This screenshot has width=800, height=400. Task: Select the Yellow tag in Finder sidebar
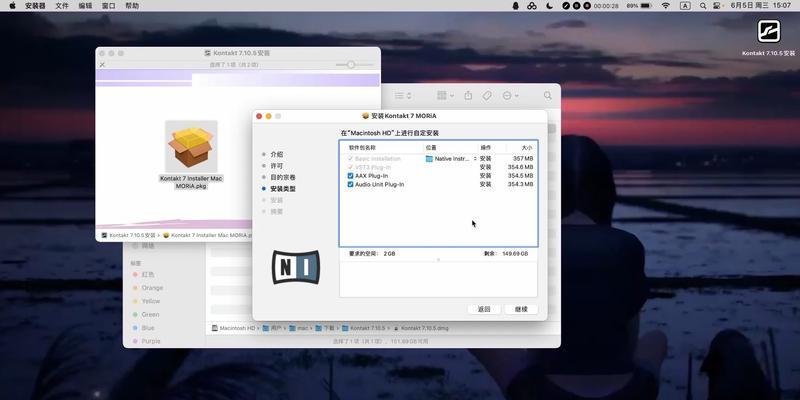point(151,301)
